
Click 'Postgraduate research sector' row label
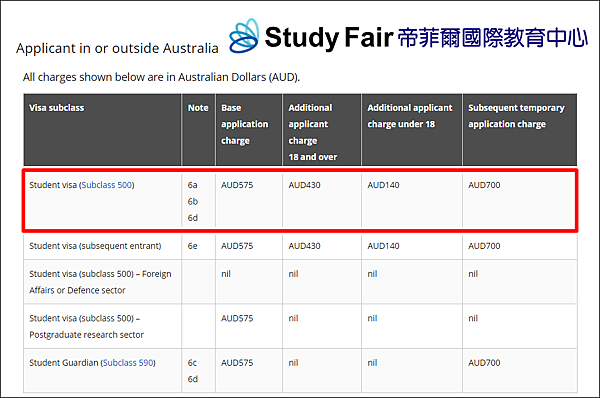pos(86,326)
